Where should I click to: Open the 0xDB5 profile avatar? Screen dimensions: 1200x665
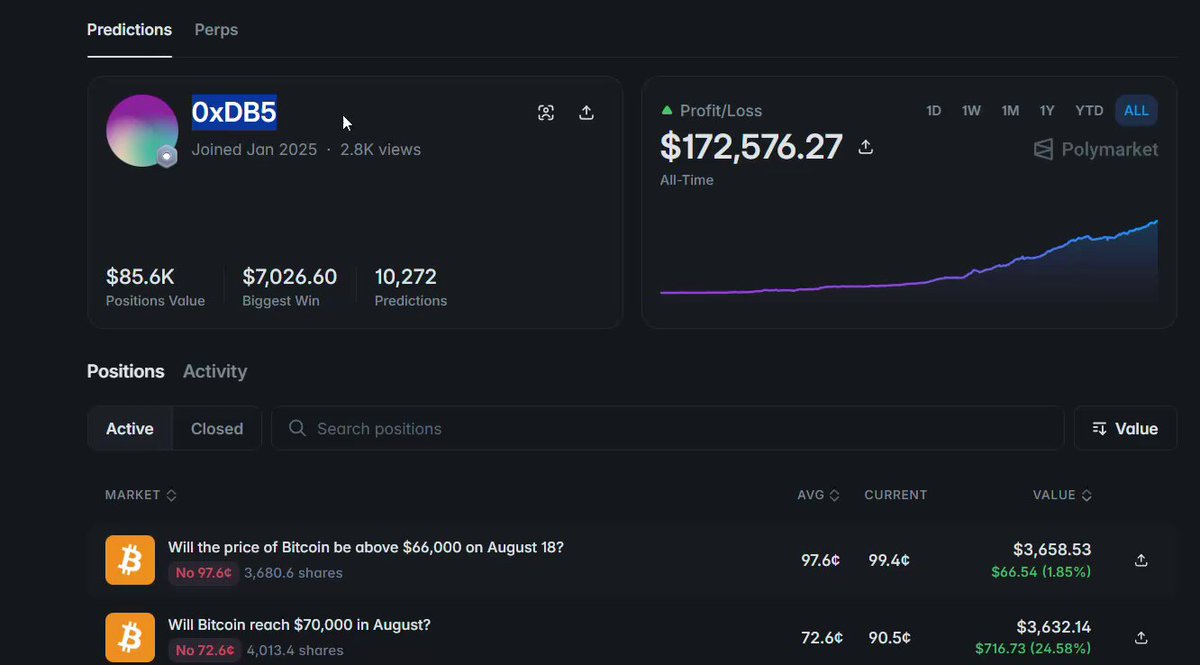point(142,130)
